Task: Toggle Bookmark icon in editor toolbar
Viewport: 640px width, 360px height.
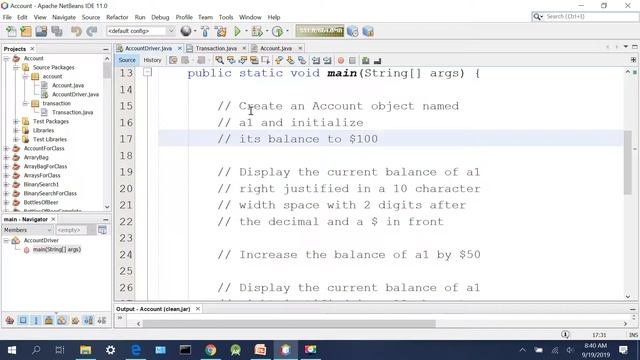Action: tap(302, 60)
